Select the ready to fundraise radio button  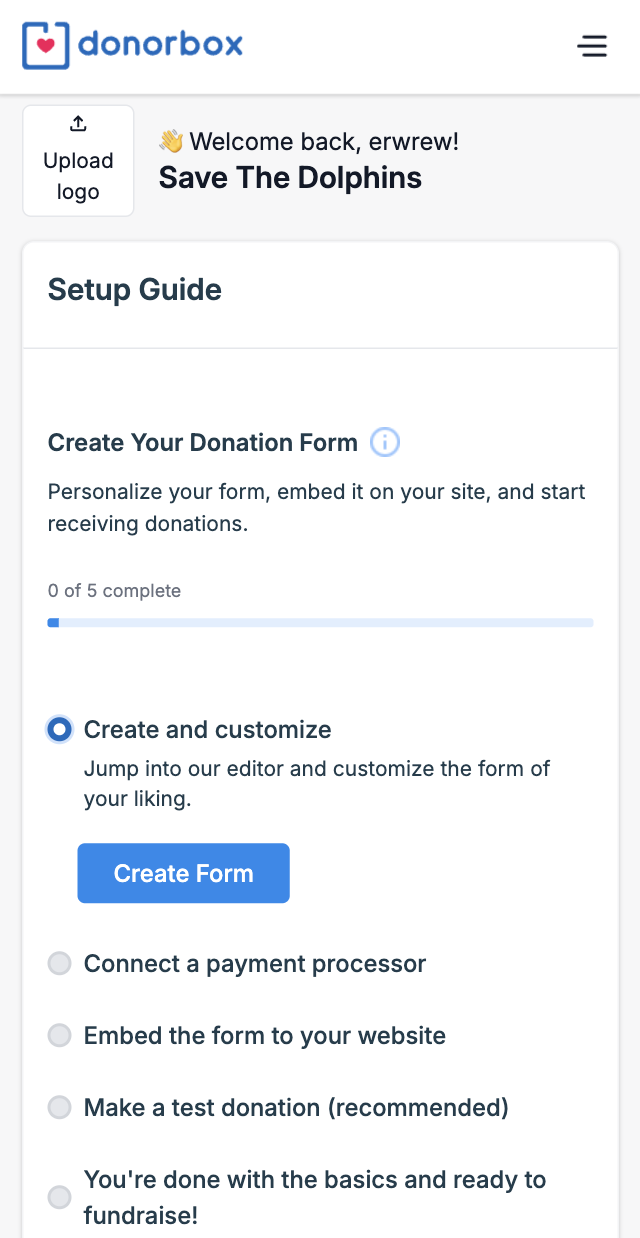[60, 1197]
